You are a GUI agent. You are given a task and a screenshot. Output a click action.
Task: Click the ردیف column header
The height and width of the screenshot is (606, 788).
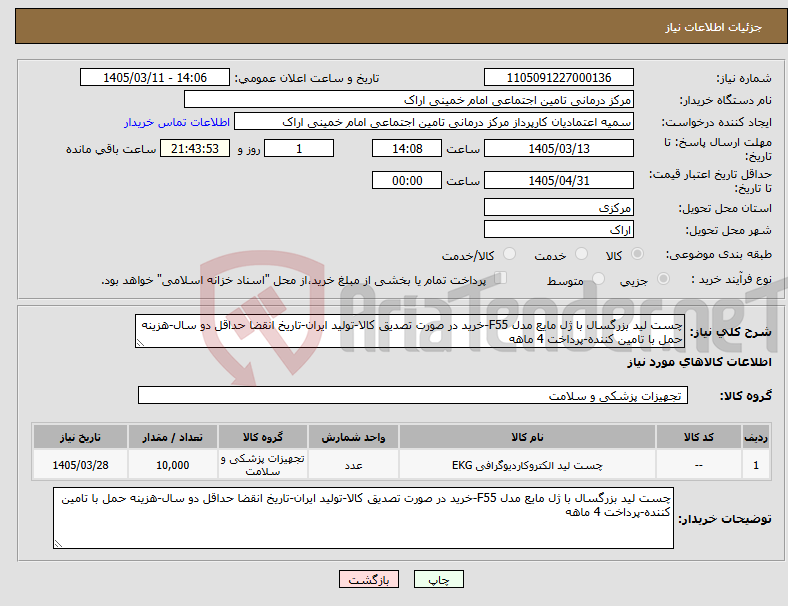pyautogui.click(x=755, y=437)
